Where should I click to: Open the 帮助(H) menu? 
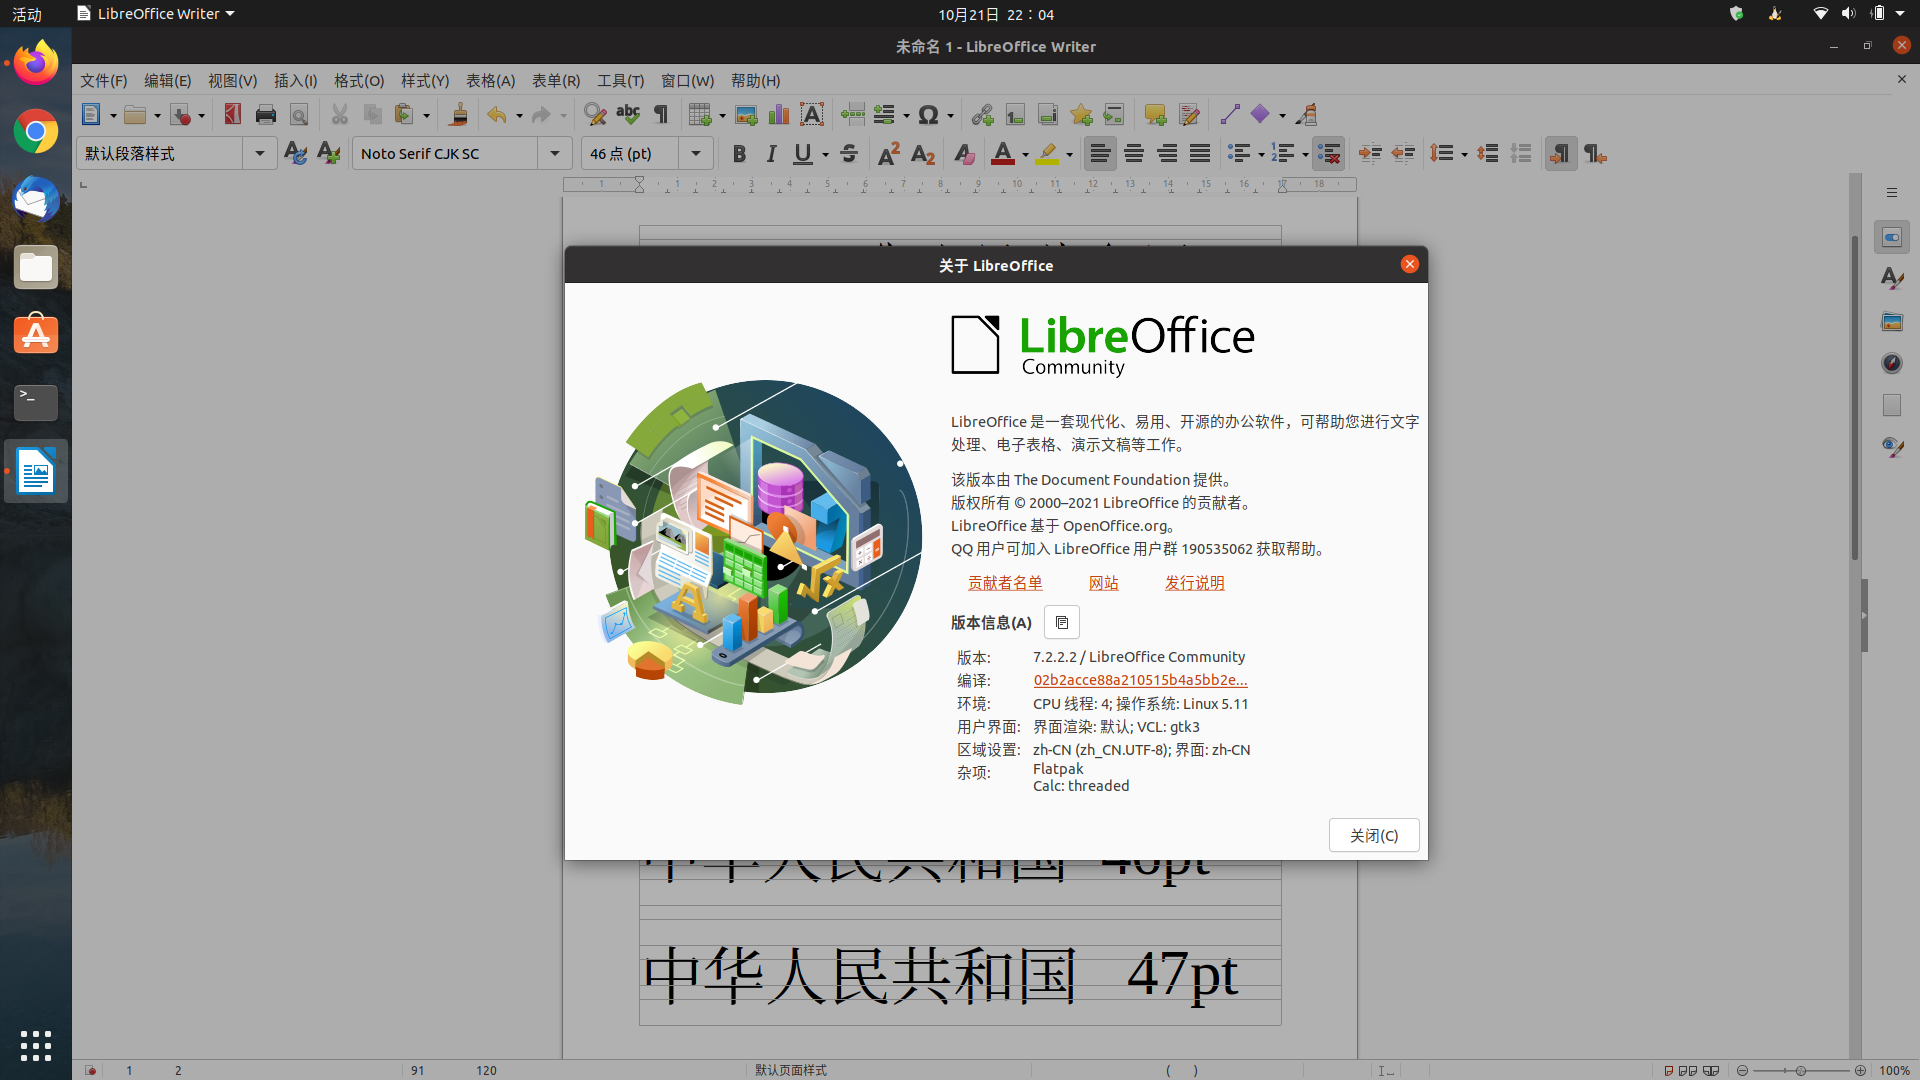coord(755,81)
